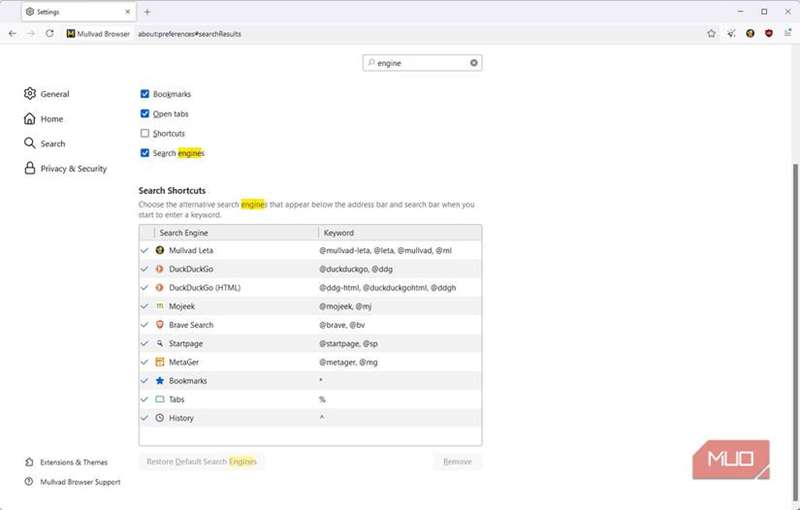Viewport: 800px width, 510px height.
Task: Clear the search field with the X icon
Action: click(474, 62)
